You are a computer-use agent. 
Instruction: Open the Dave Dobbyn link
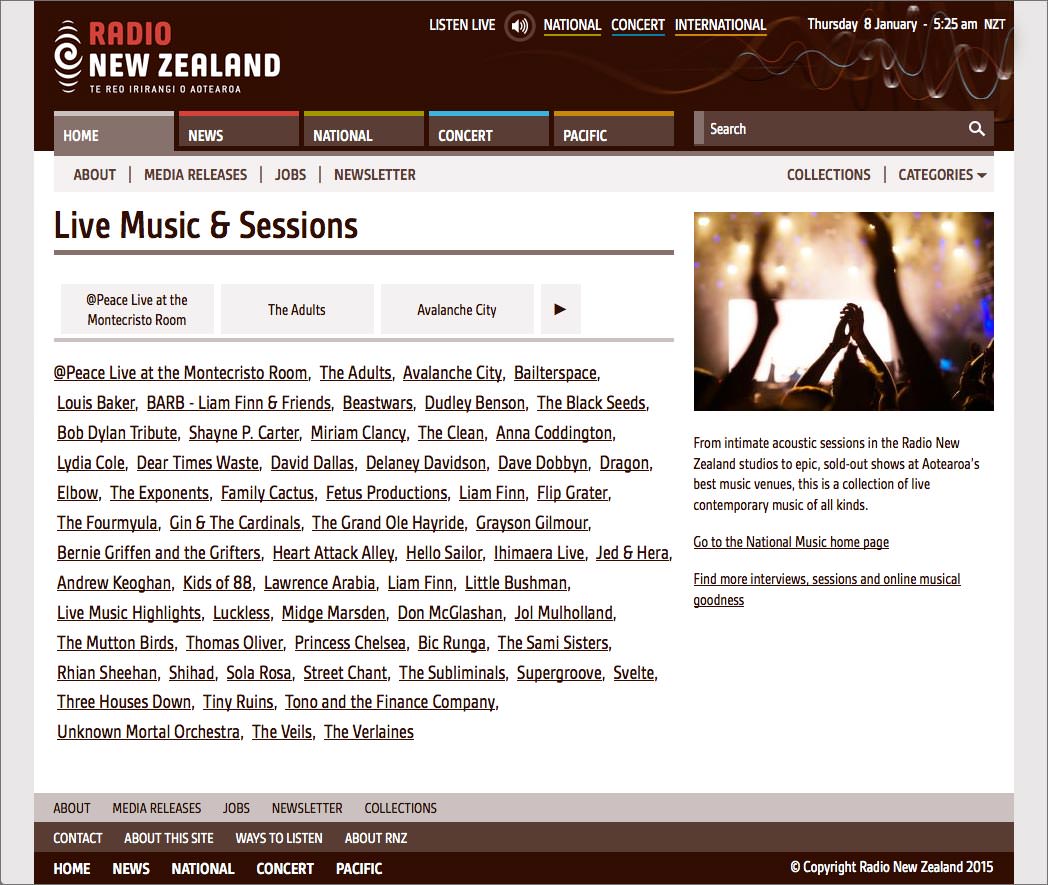[x=543, y=463]
